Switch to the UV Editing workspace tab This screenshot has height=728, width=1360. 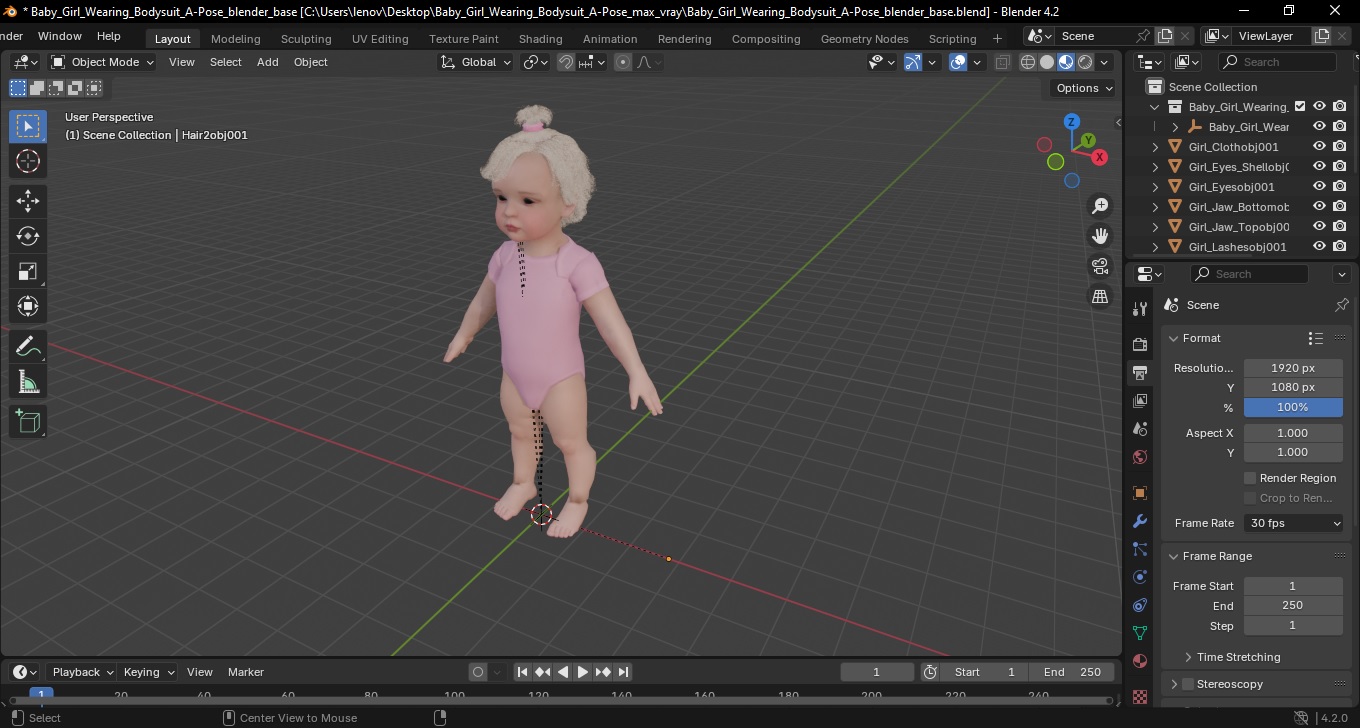(x=380, y=39)
